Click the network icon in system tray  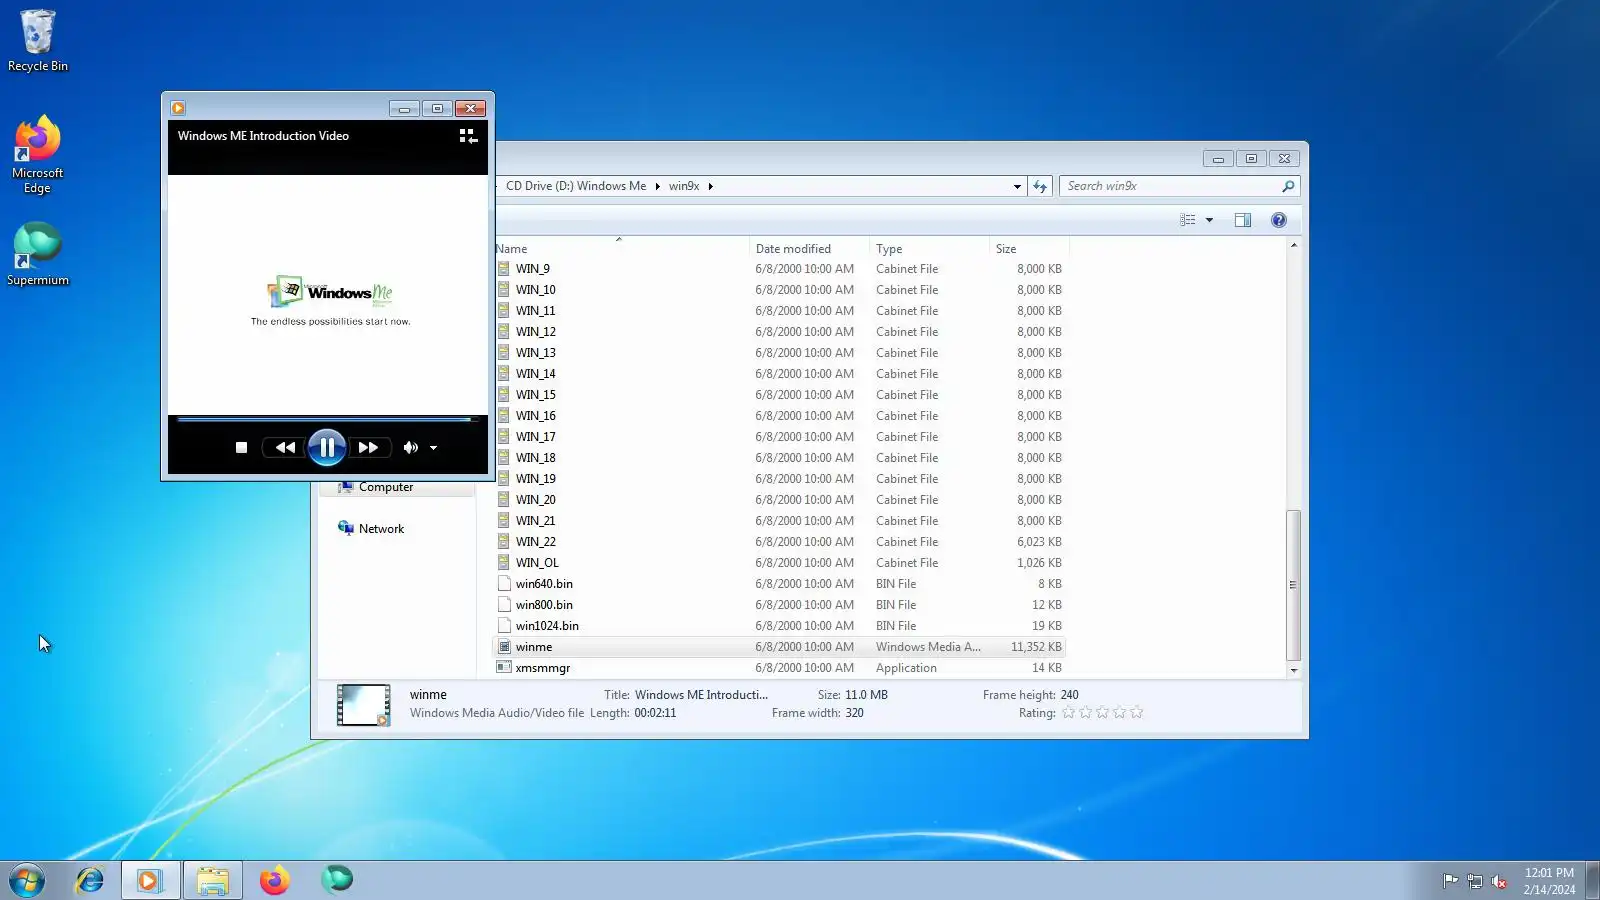pos(1474,881)
